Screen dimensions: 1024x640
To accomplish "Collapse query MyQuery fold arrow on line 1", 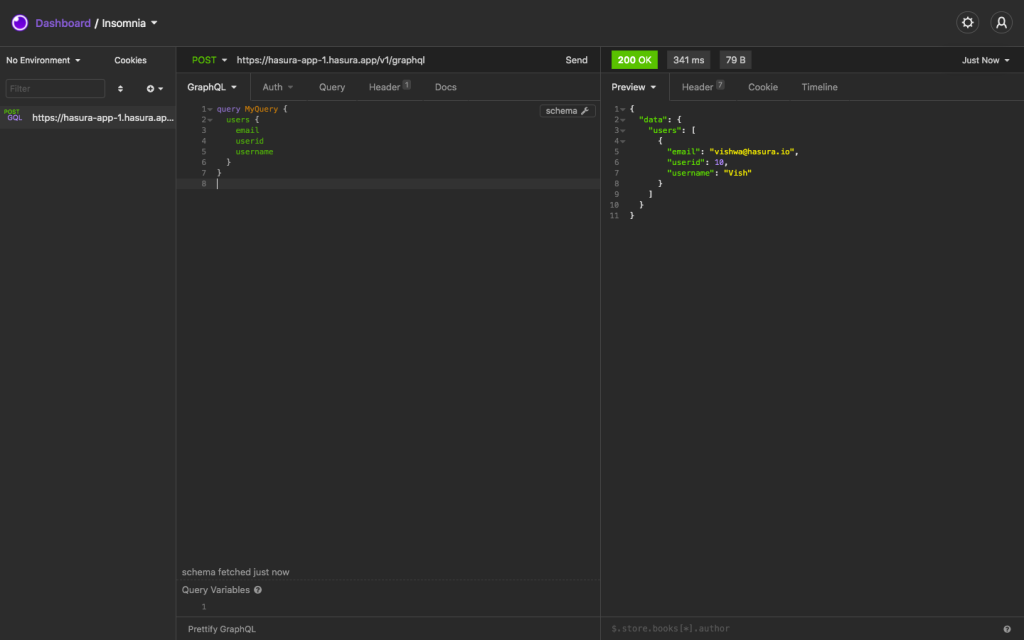I will pyautogui.click(x=210, y=110).
